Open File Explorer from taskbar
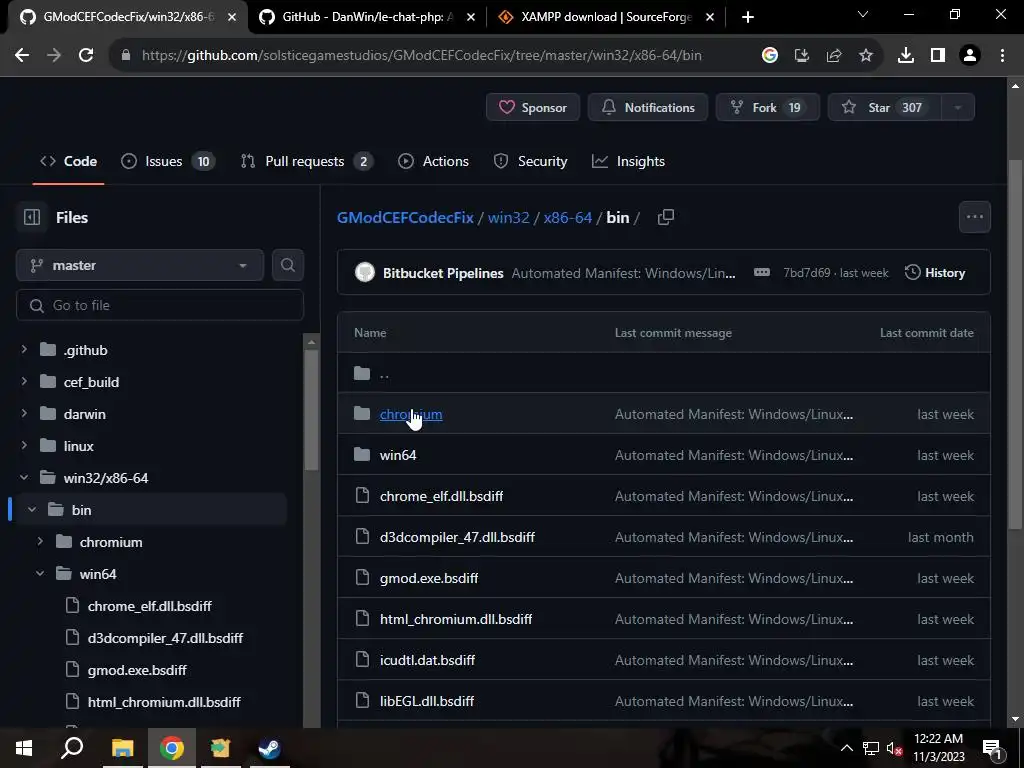 (x=122, y=748)
